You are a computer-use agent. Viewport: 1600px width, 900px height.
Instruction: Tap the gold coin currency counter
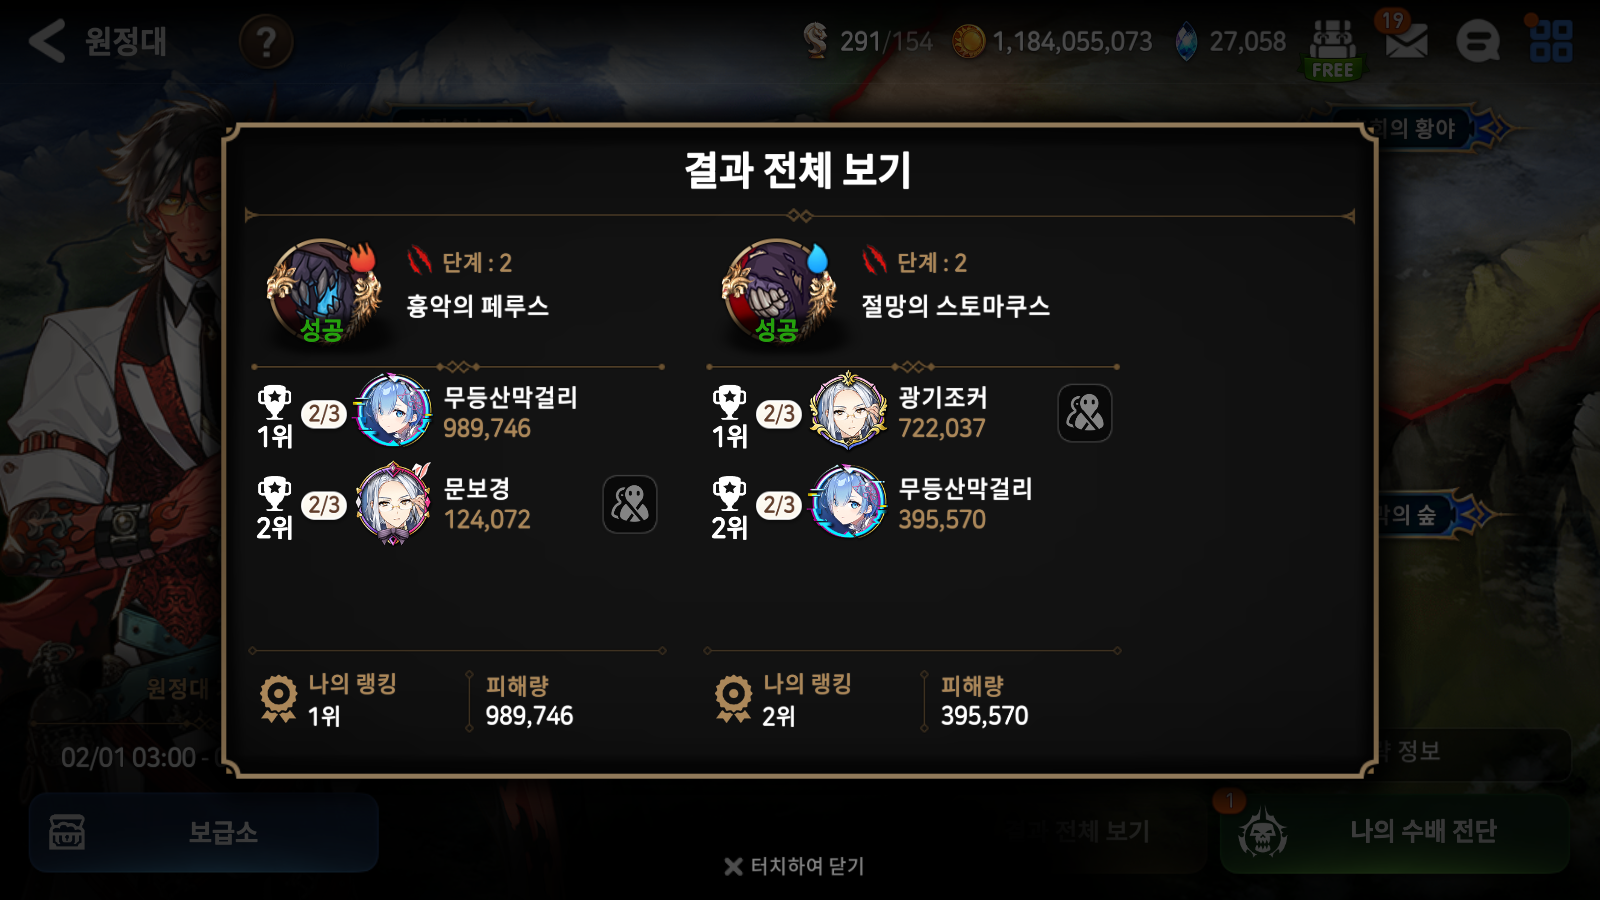point(1052,42)
